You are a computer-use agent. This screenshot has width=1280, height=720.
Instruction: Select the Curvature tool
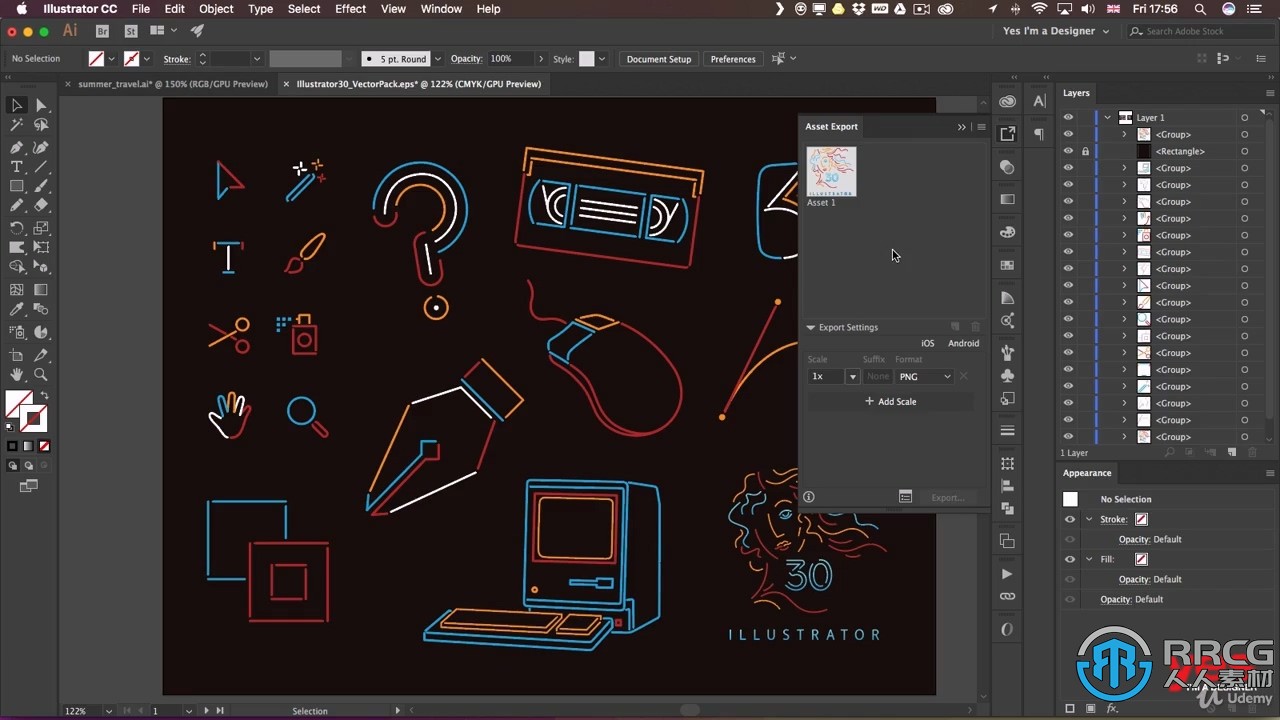41,147
